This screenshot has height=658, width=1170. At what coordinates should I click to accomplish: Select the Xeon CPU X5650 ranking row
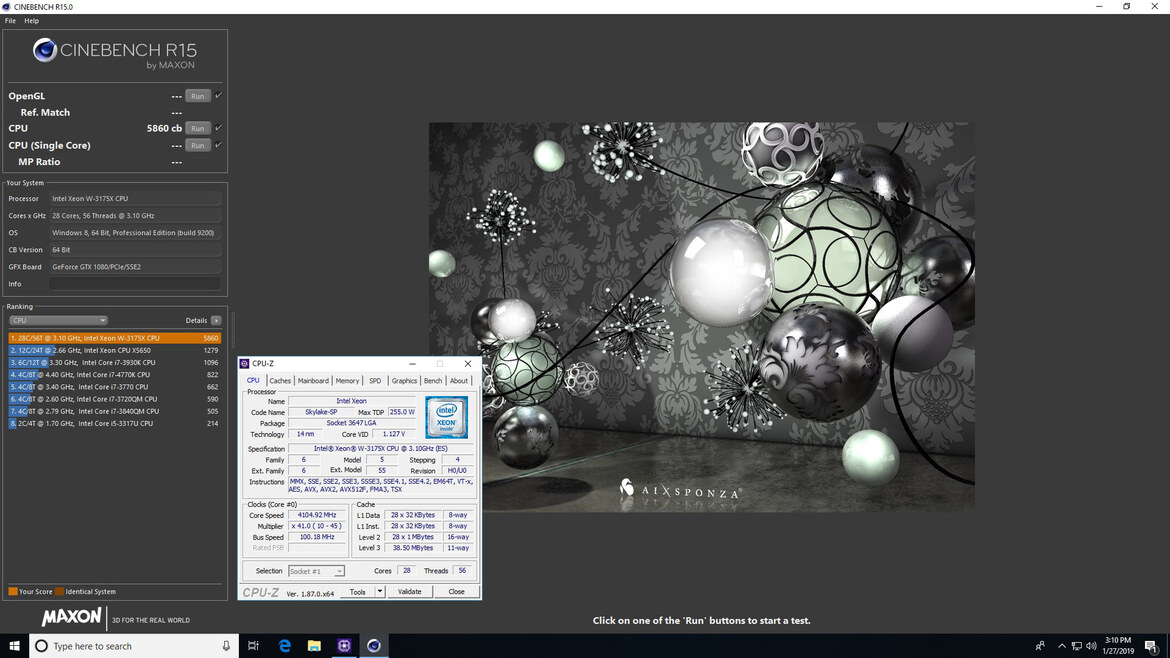[x=115, y=351]
